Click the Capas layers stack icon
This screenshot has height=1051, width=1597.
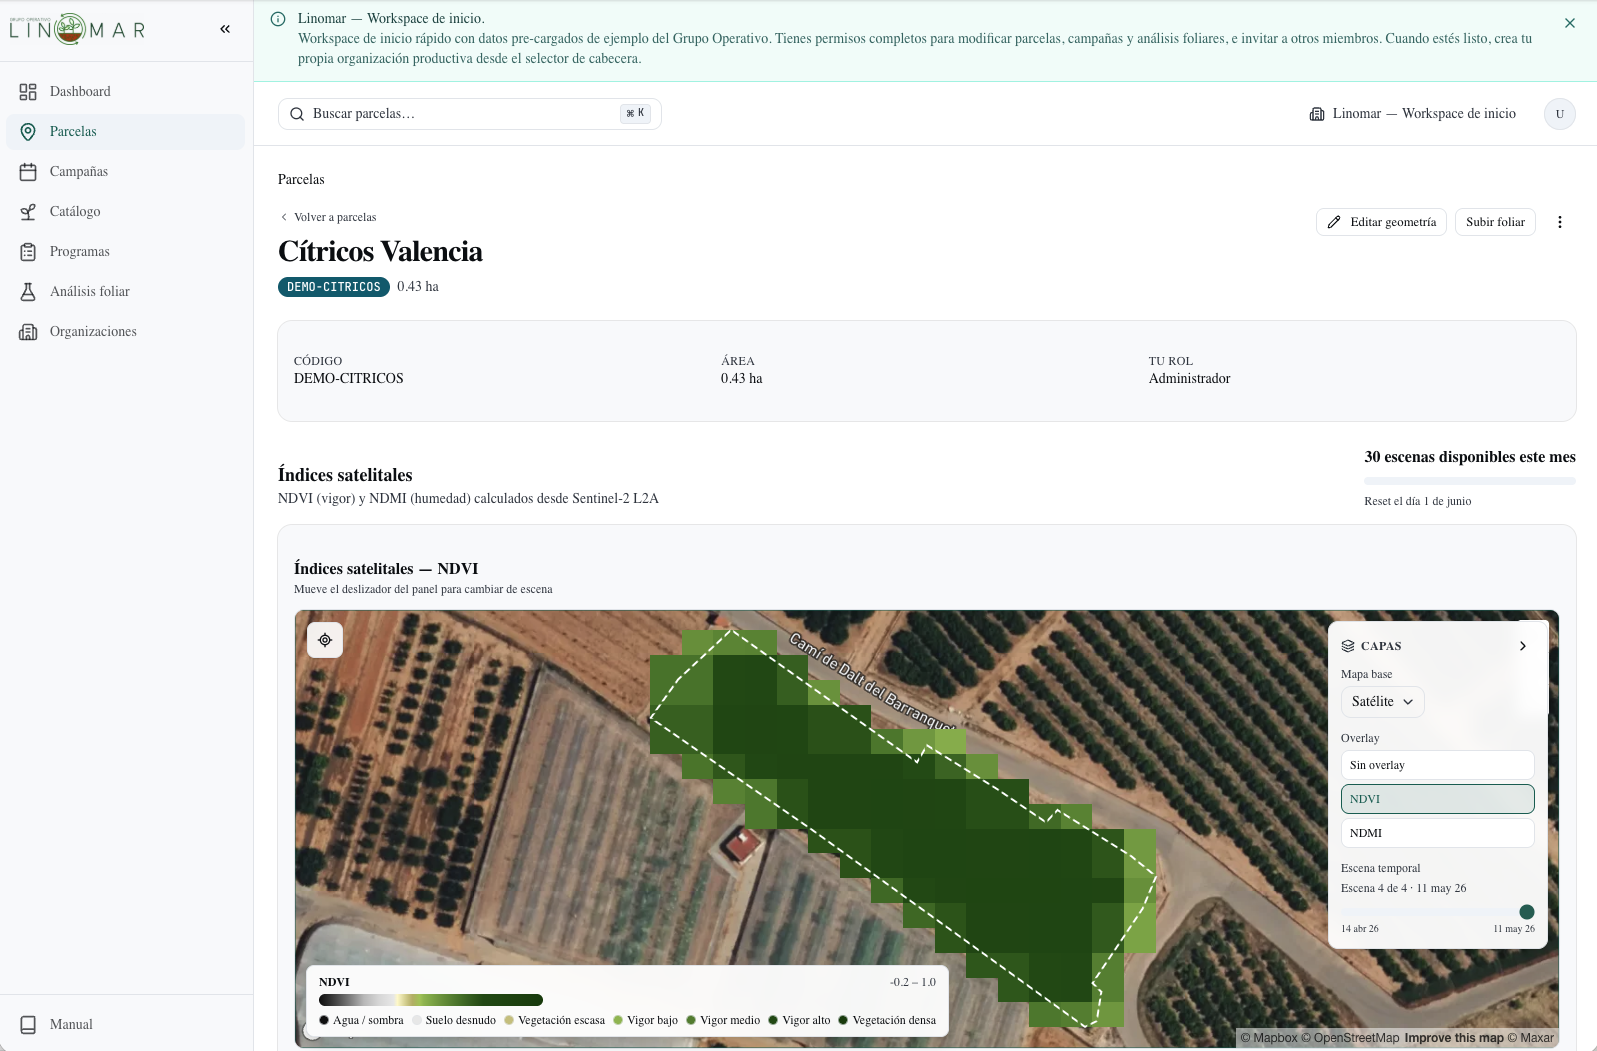tap(1348, 646)
